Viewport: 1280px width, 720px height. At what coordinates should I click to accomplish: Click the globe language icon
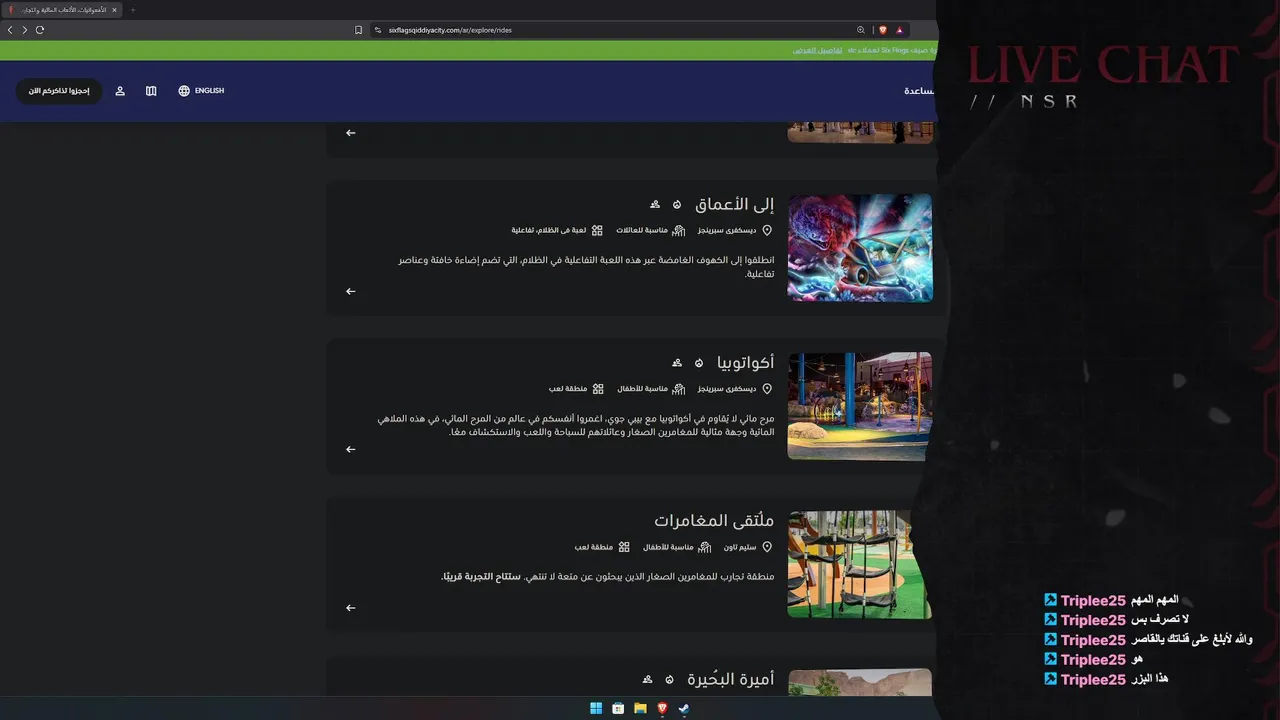pyautogui.click(x=184, y=91)
